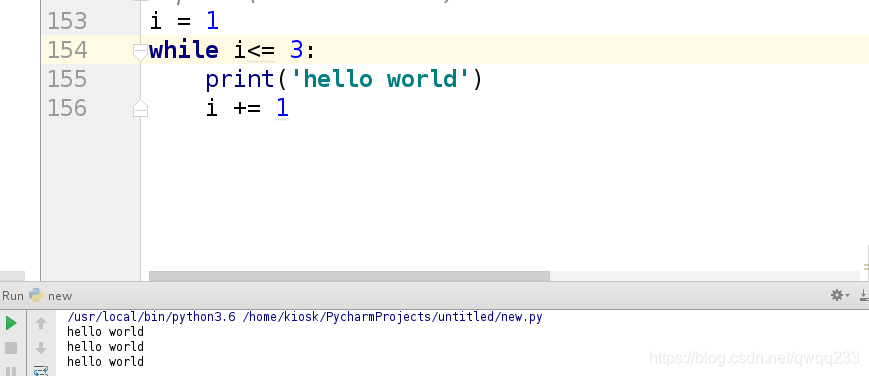This screenshot has width=869, height=376.
Task: Select the 'new' run configuration tab
Action: click(x=52, y=296)
